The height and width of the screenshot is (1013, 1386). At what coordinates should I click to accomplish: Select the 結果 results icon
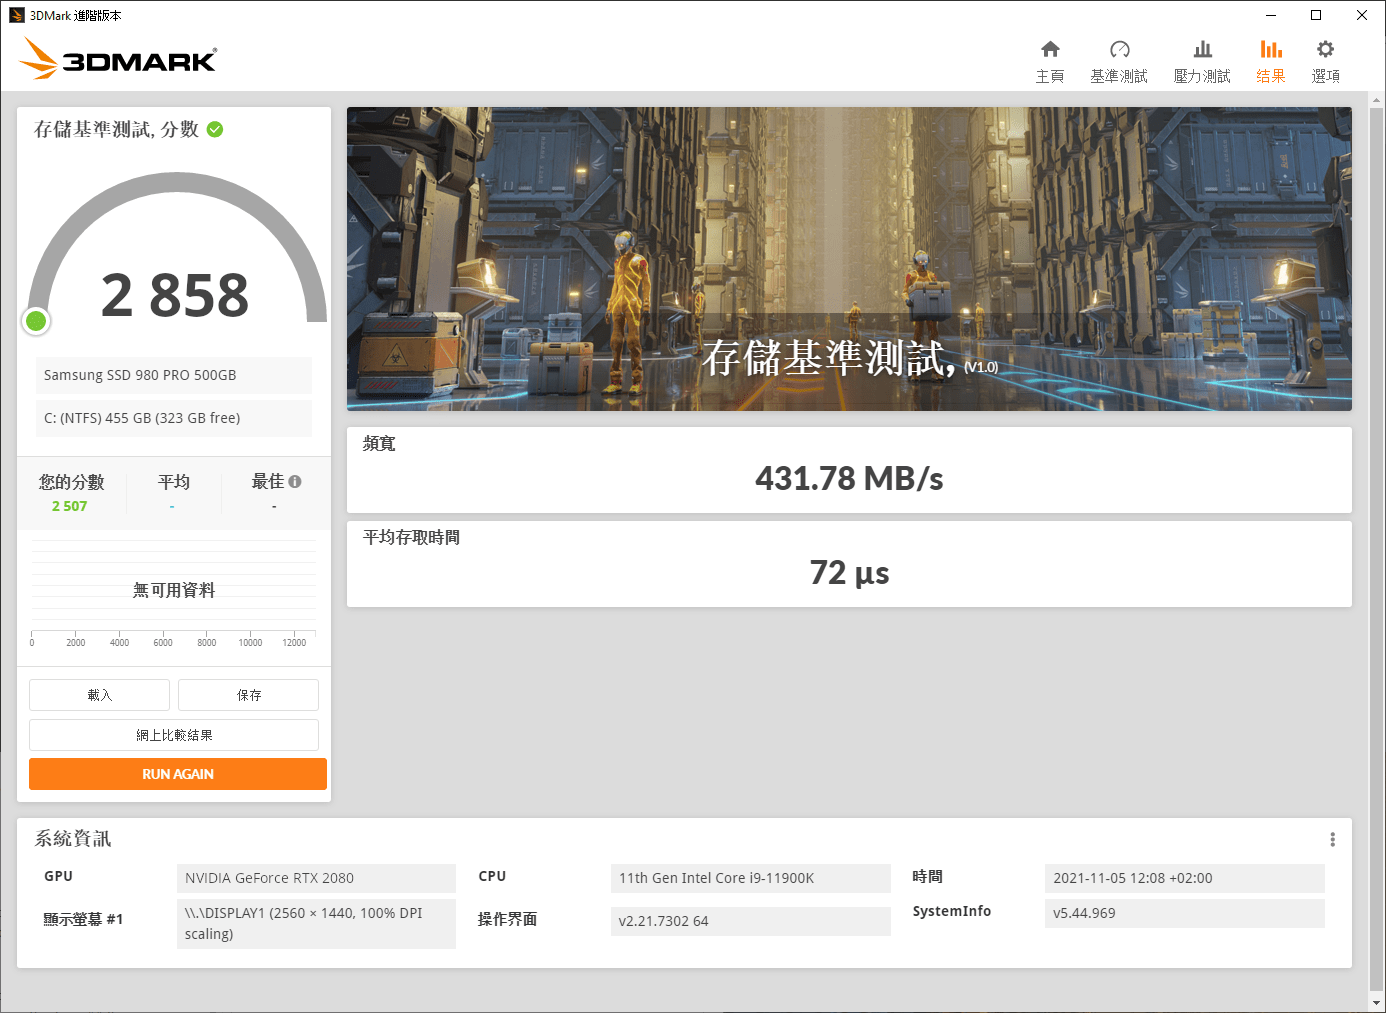[x=1270, y=58]
